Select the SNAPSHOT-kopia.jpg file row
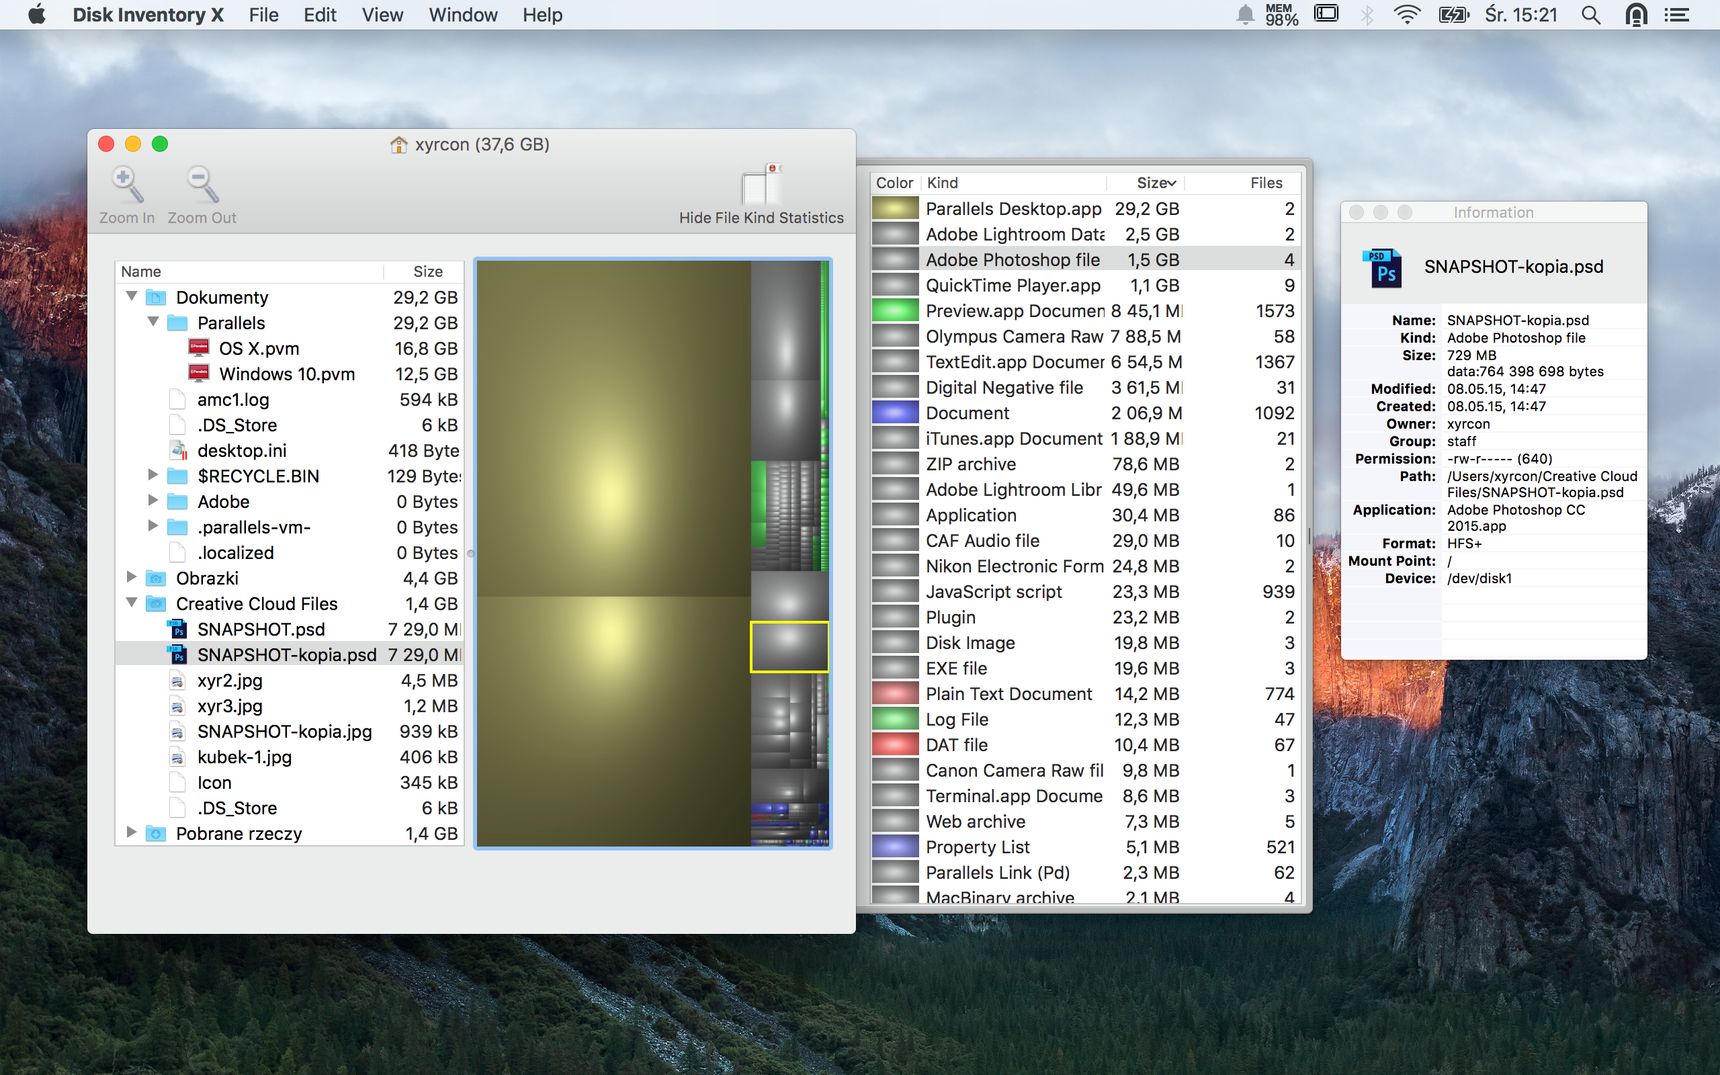The image size is (1720, 1075). click(290, 732)
